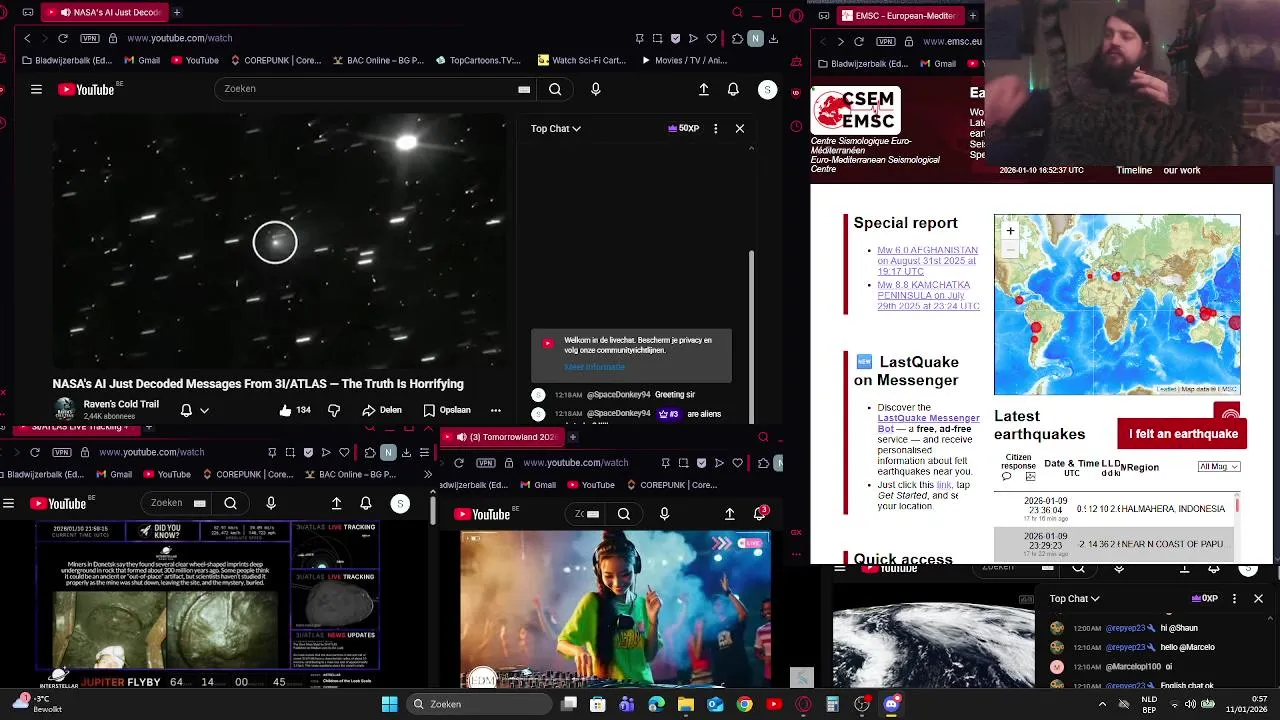
Task: Add new tab next to NASA tab
Action: (x=176, y=12)
